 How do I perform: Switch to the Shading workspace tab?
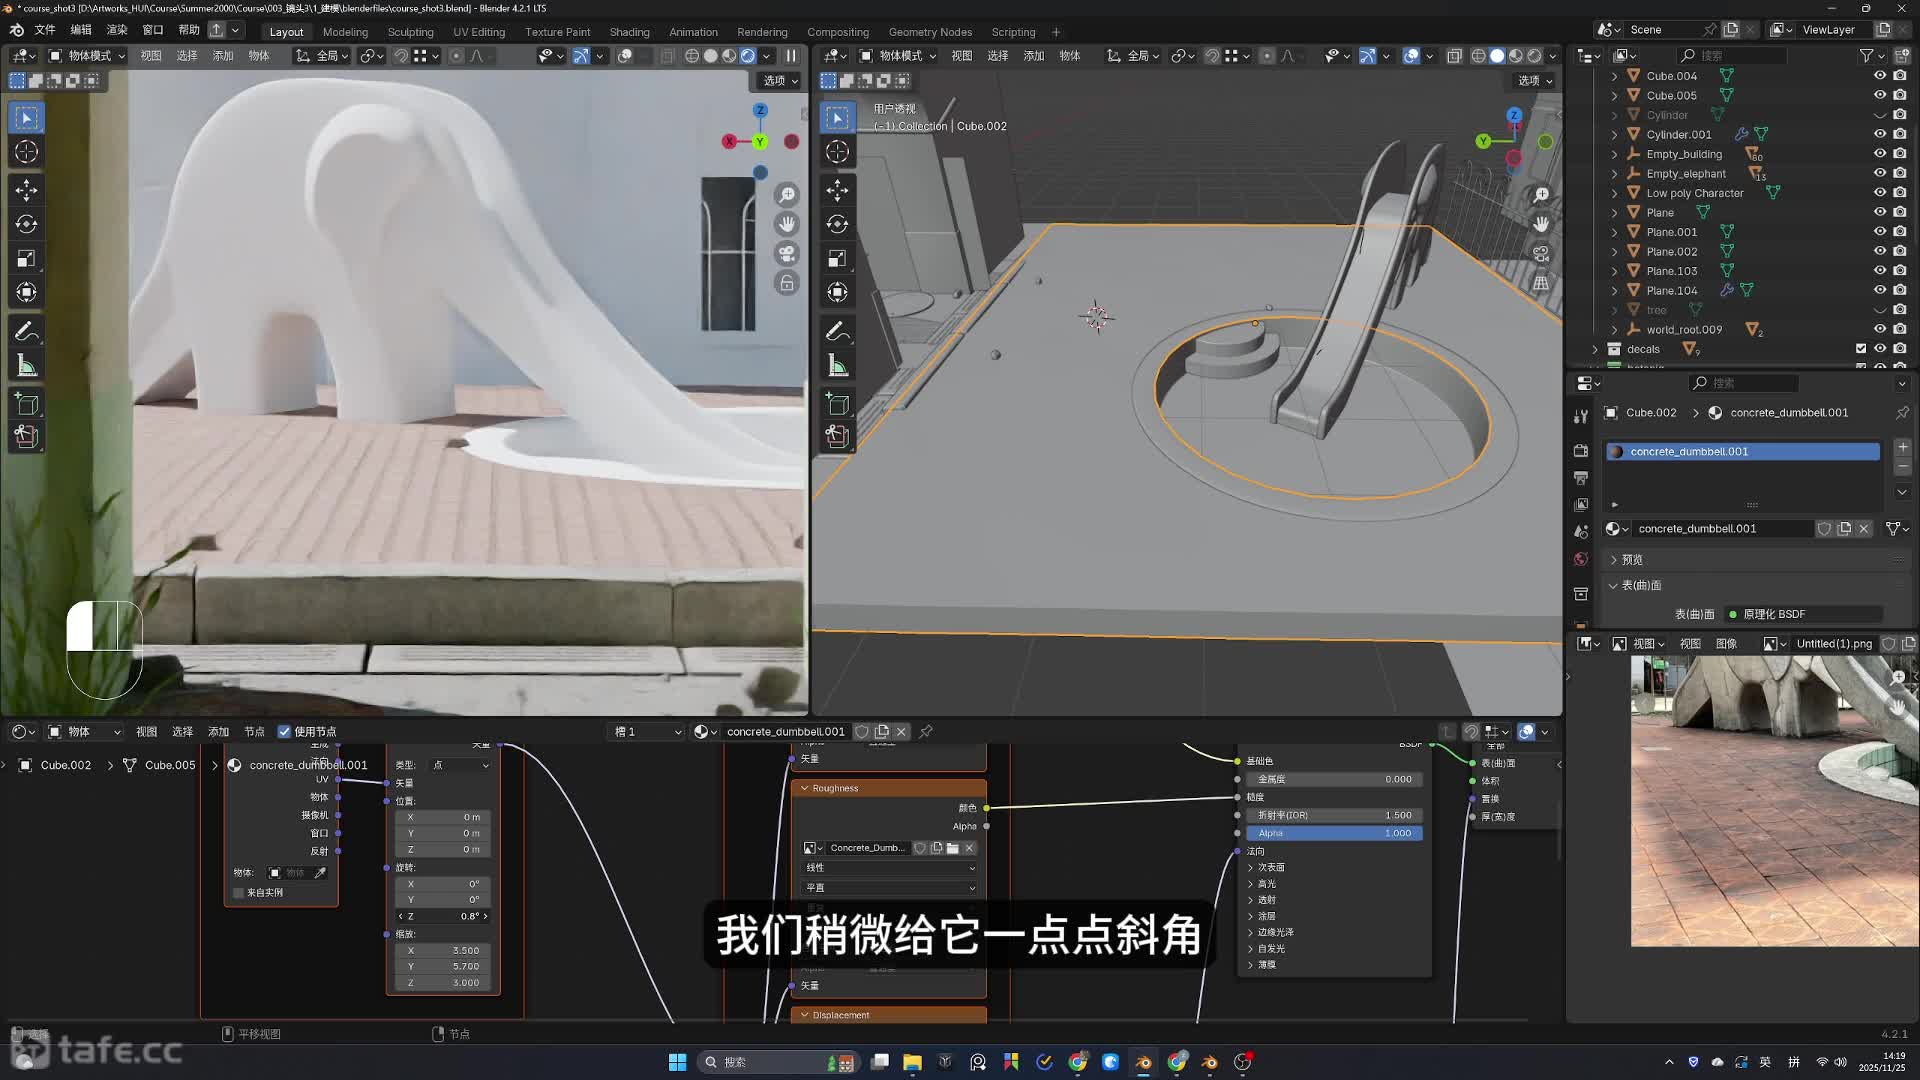coord(629,32)
